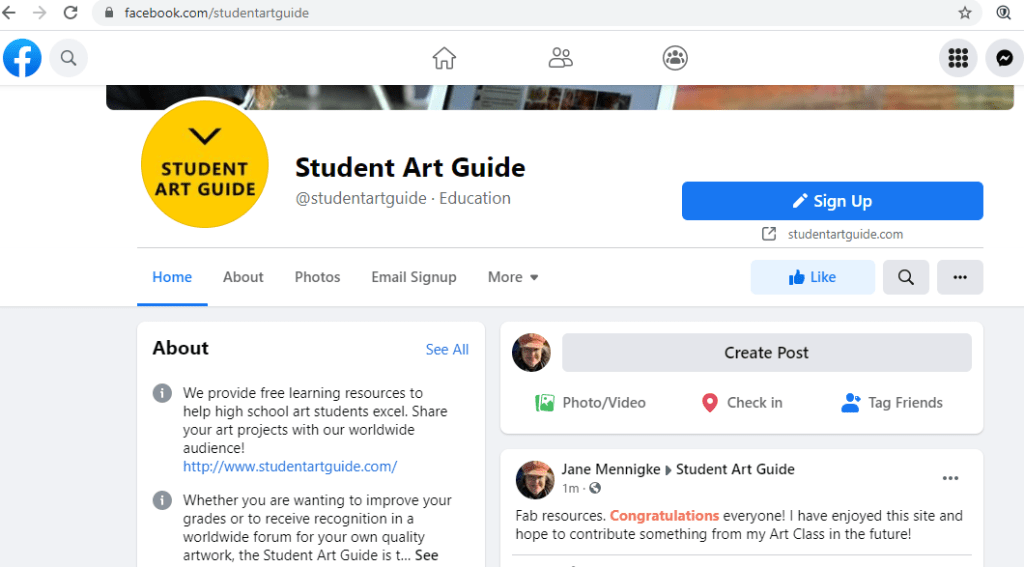Switch to the About tab
The image size is (1024, 567).
point(243,277)
